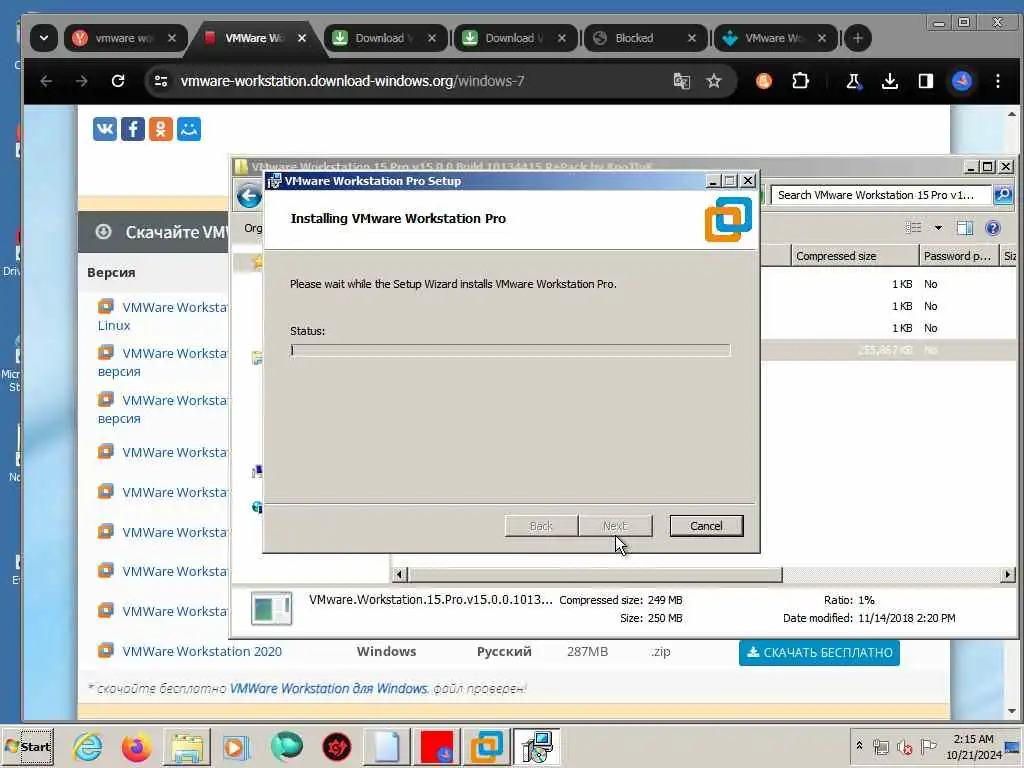Viewport: 1024px width, 768px height.
Task: Cancel the VMware Workstation Pro installation
Action: [706, 526]
